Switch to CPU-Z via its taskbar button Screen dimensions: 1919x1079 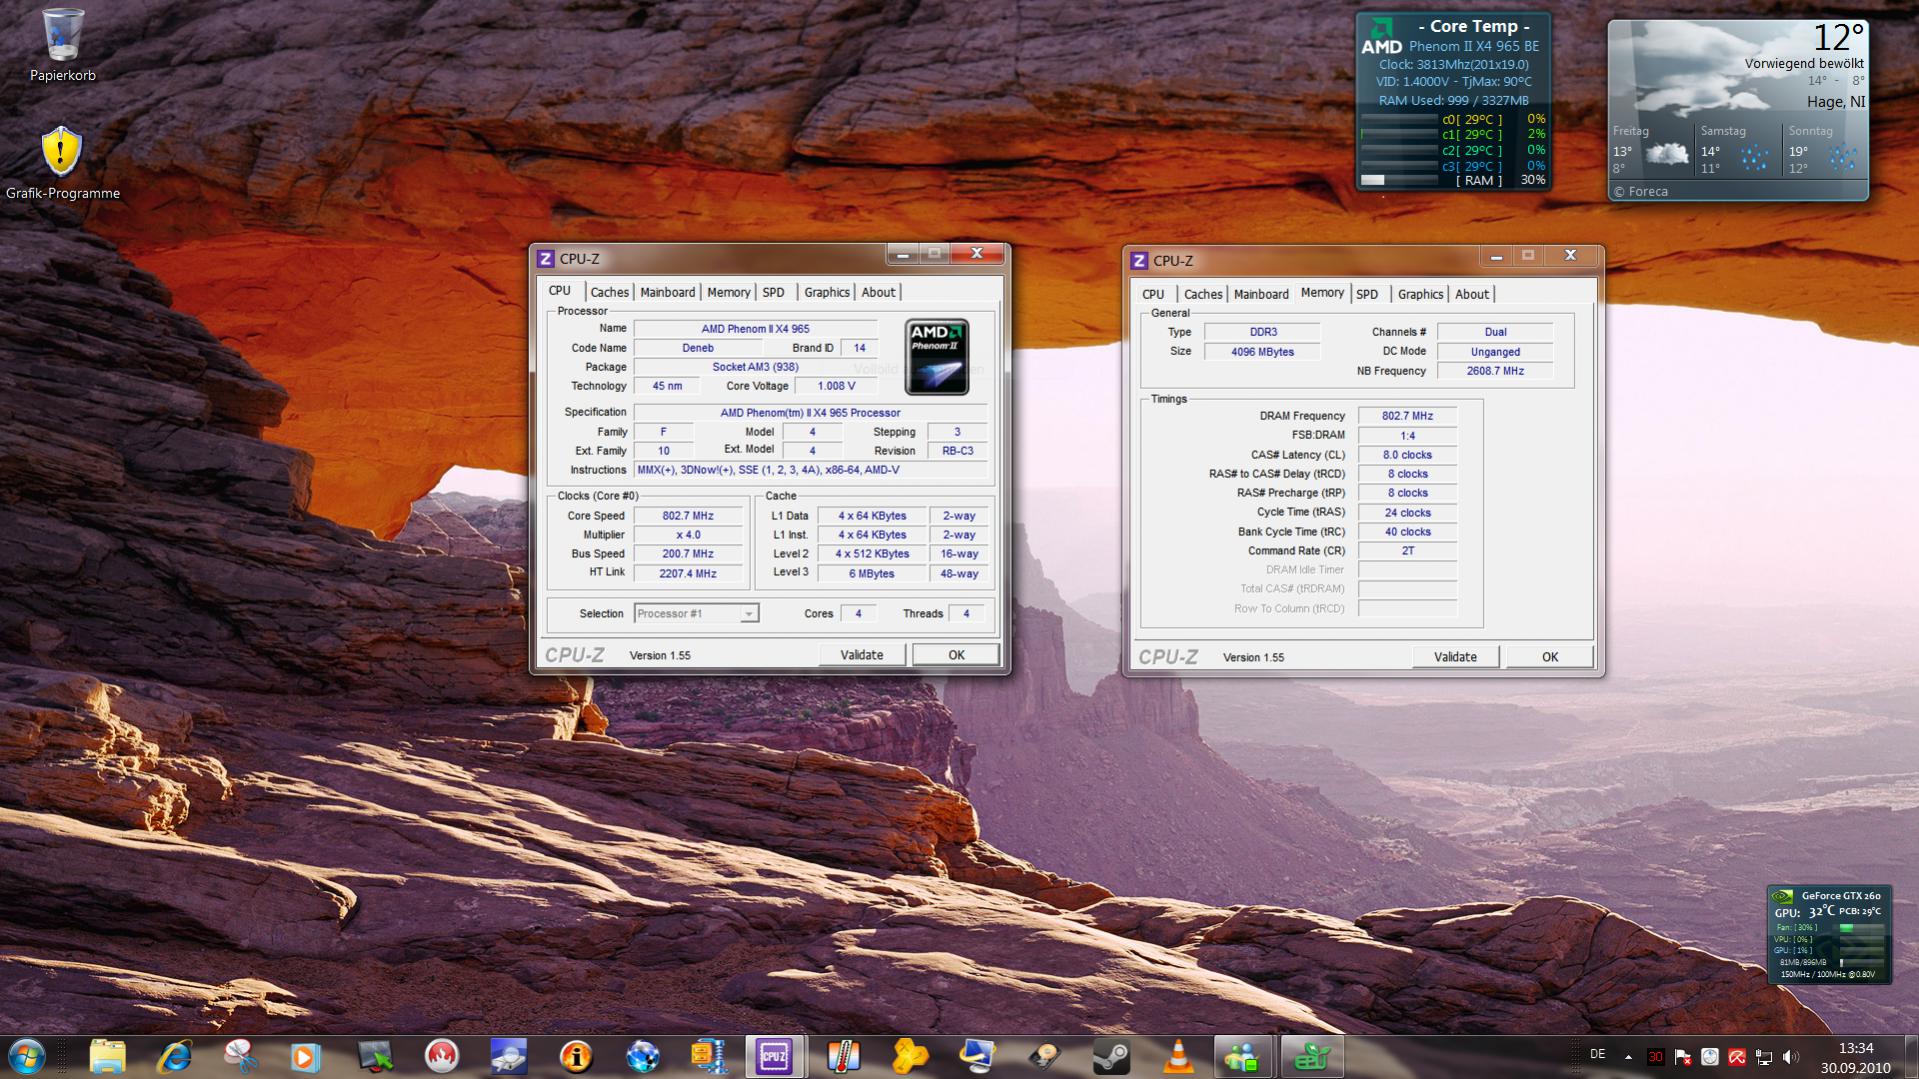(775, 1057)
